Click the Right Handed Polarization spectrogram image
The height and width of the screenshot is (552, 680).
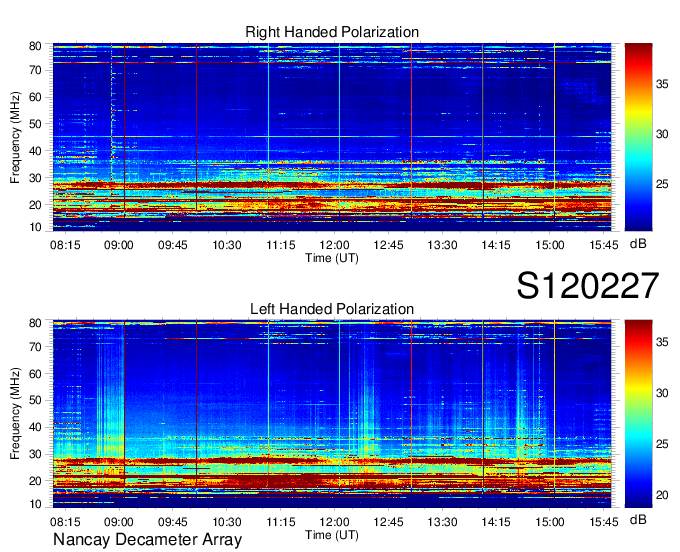click(332, 137)
